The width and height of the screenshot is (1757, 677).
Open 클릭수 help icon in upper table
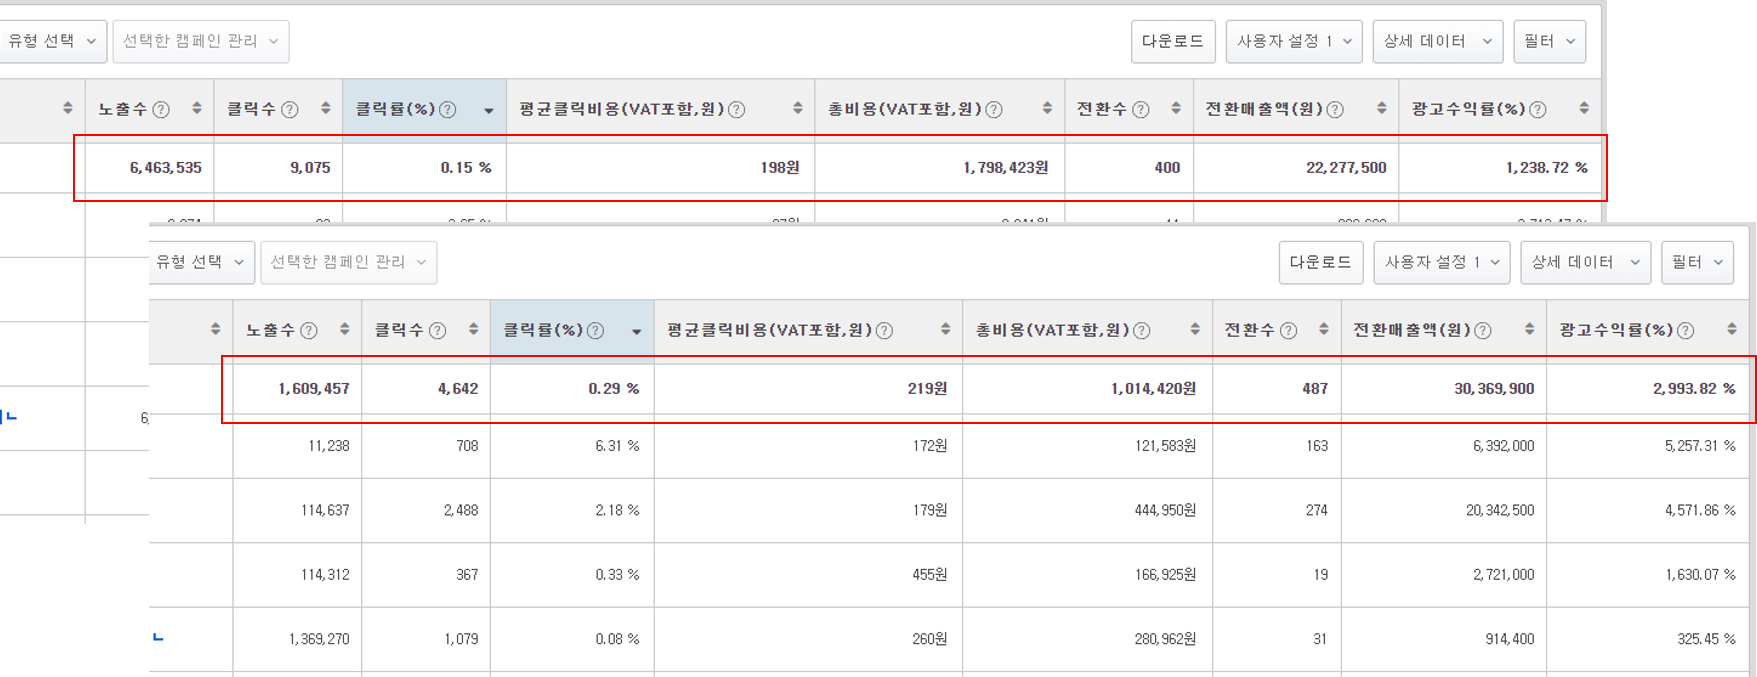click(290, 110)
